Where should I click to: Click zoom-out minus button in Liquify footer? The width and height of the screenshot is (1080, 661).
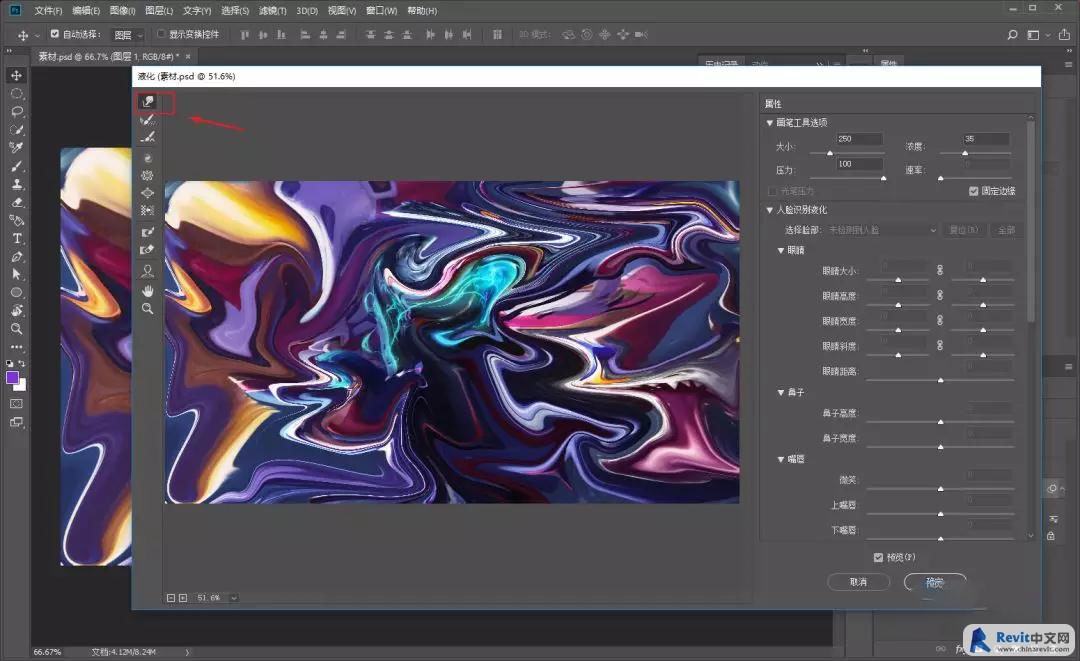[x=171, y=598]
